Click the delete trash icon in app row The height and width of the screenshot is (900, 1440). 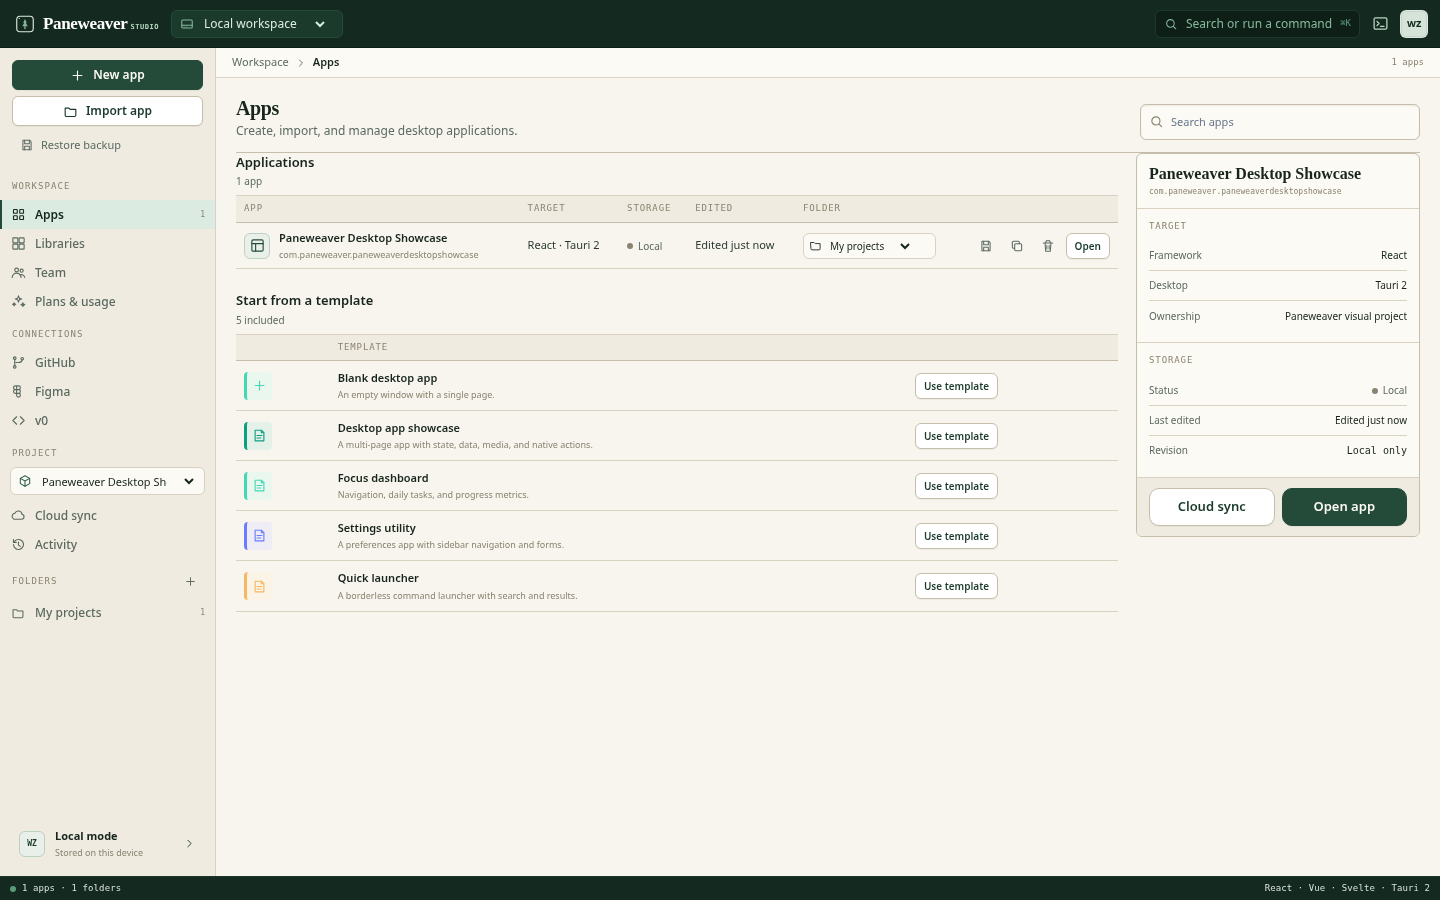point(1048,246)
